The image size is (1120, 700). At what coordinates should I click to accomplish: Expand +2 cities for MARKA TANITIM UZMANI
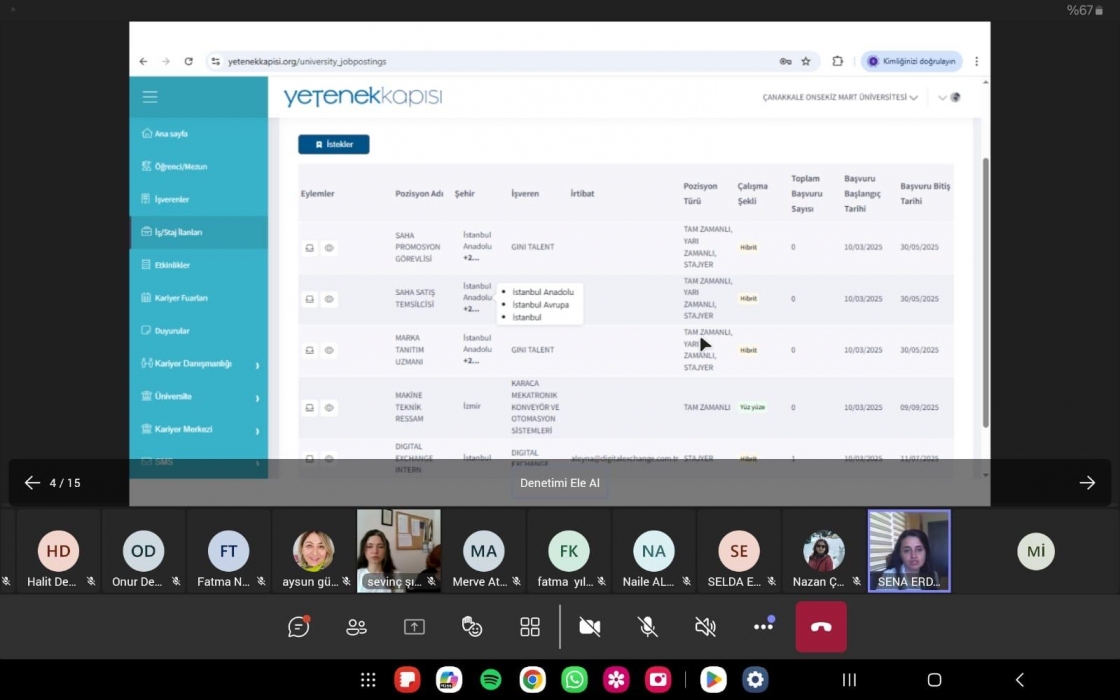click(471, 361)
